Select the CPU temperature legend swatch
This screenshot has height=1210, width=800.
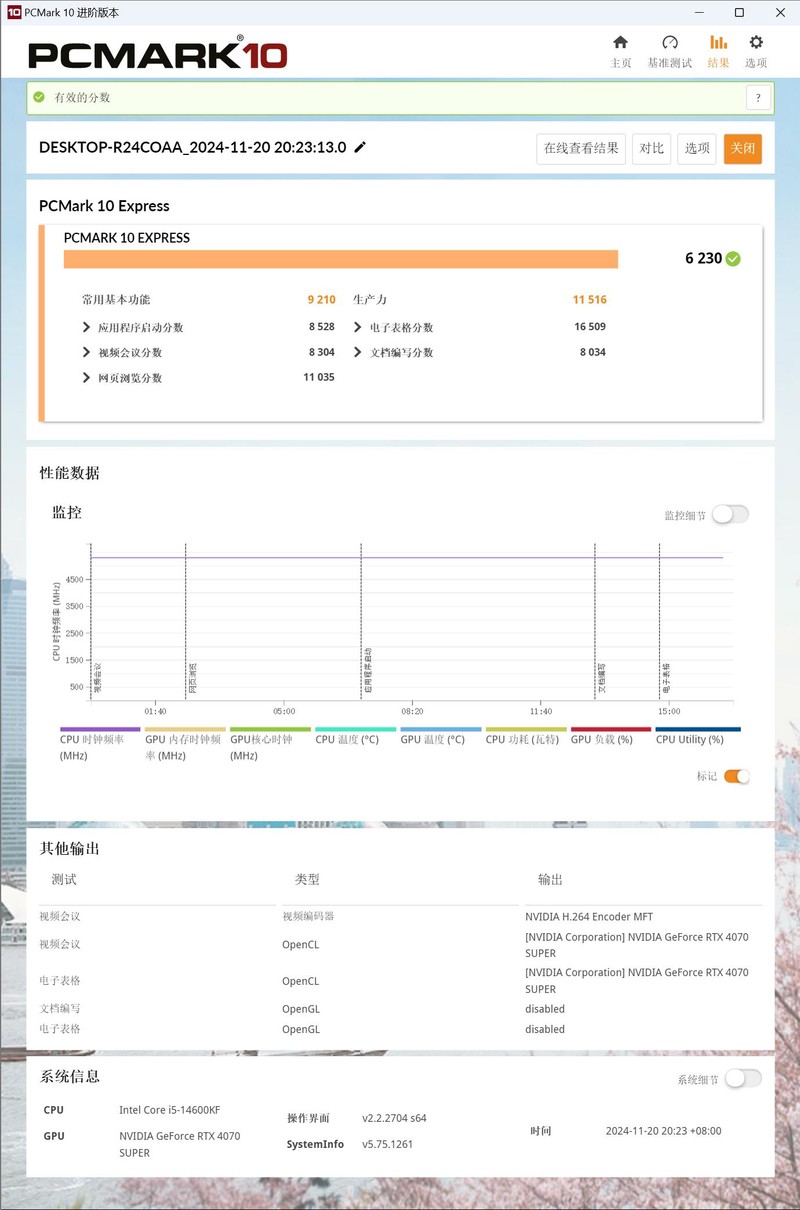[x=355, y=729]
